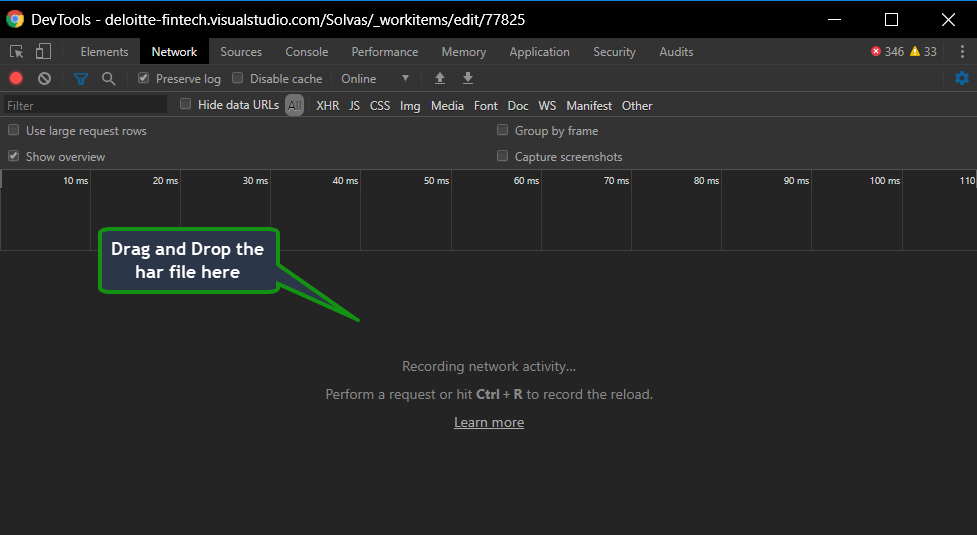Click the 50 ms mark on the overview timeline
The height and width of the screenshot is (535, 977).
point(436,181)
